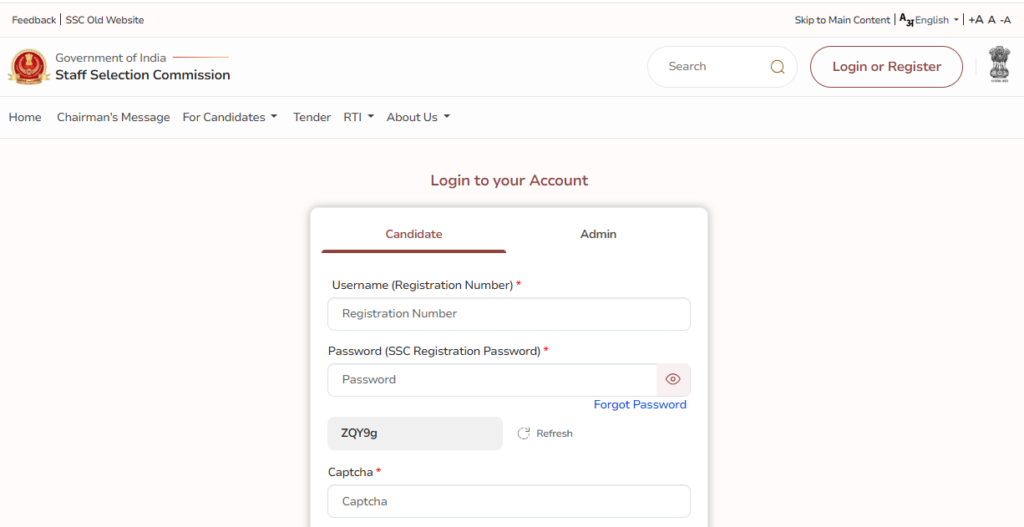Open the Forgot Password link
The height and width of the screenshot is (527, 1024).
[640, 404]
